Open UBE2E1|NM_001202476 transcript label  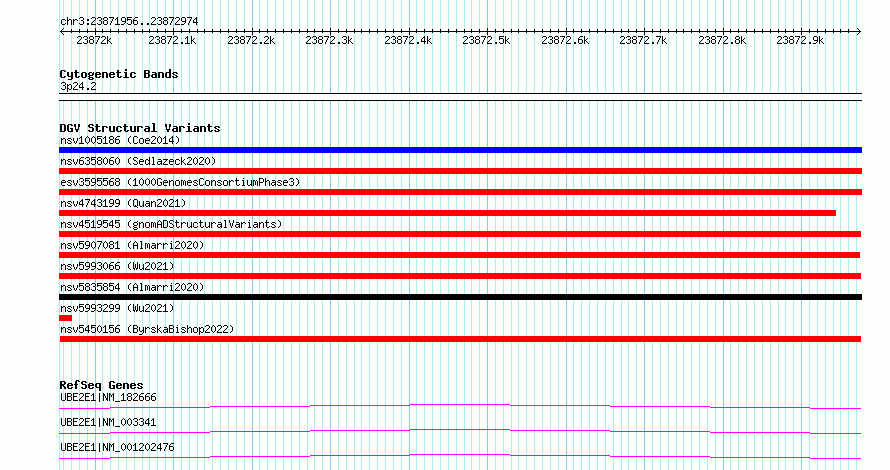click(x=117, y=447)
